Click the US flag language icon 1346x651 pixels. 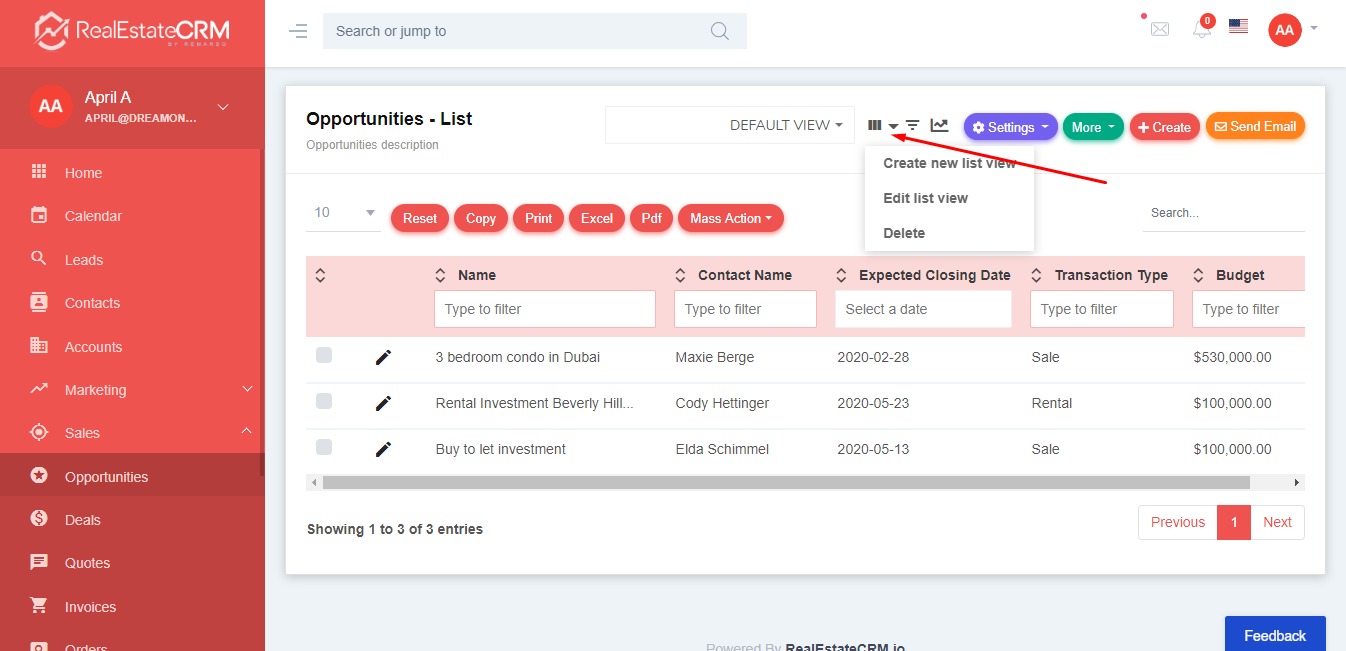pos(1238,27)
